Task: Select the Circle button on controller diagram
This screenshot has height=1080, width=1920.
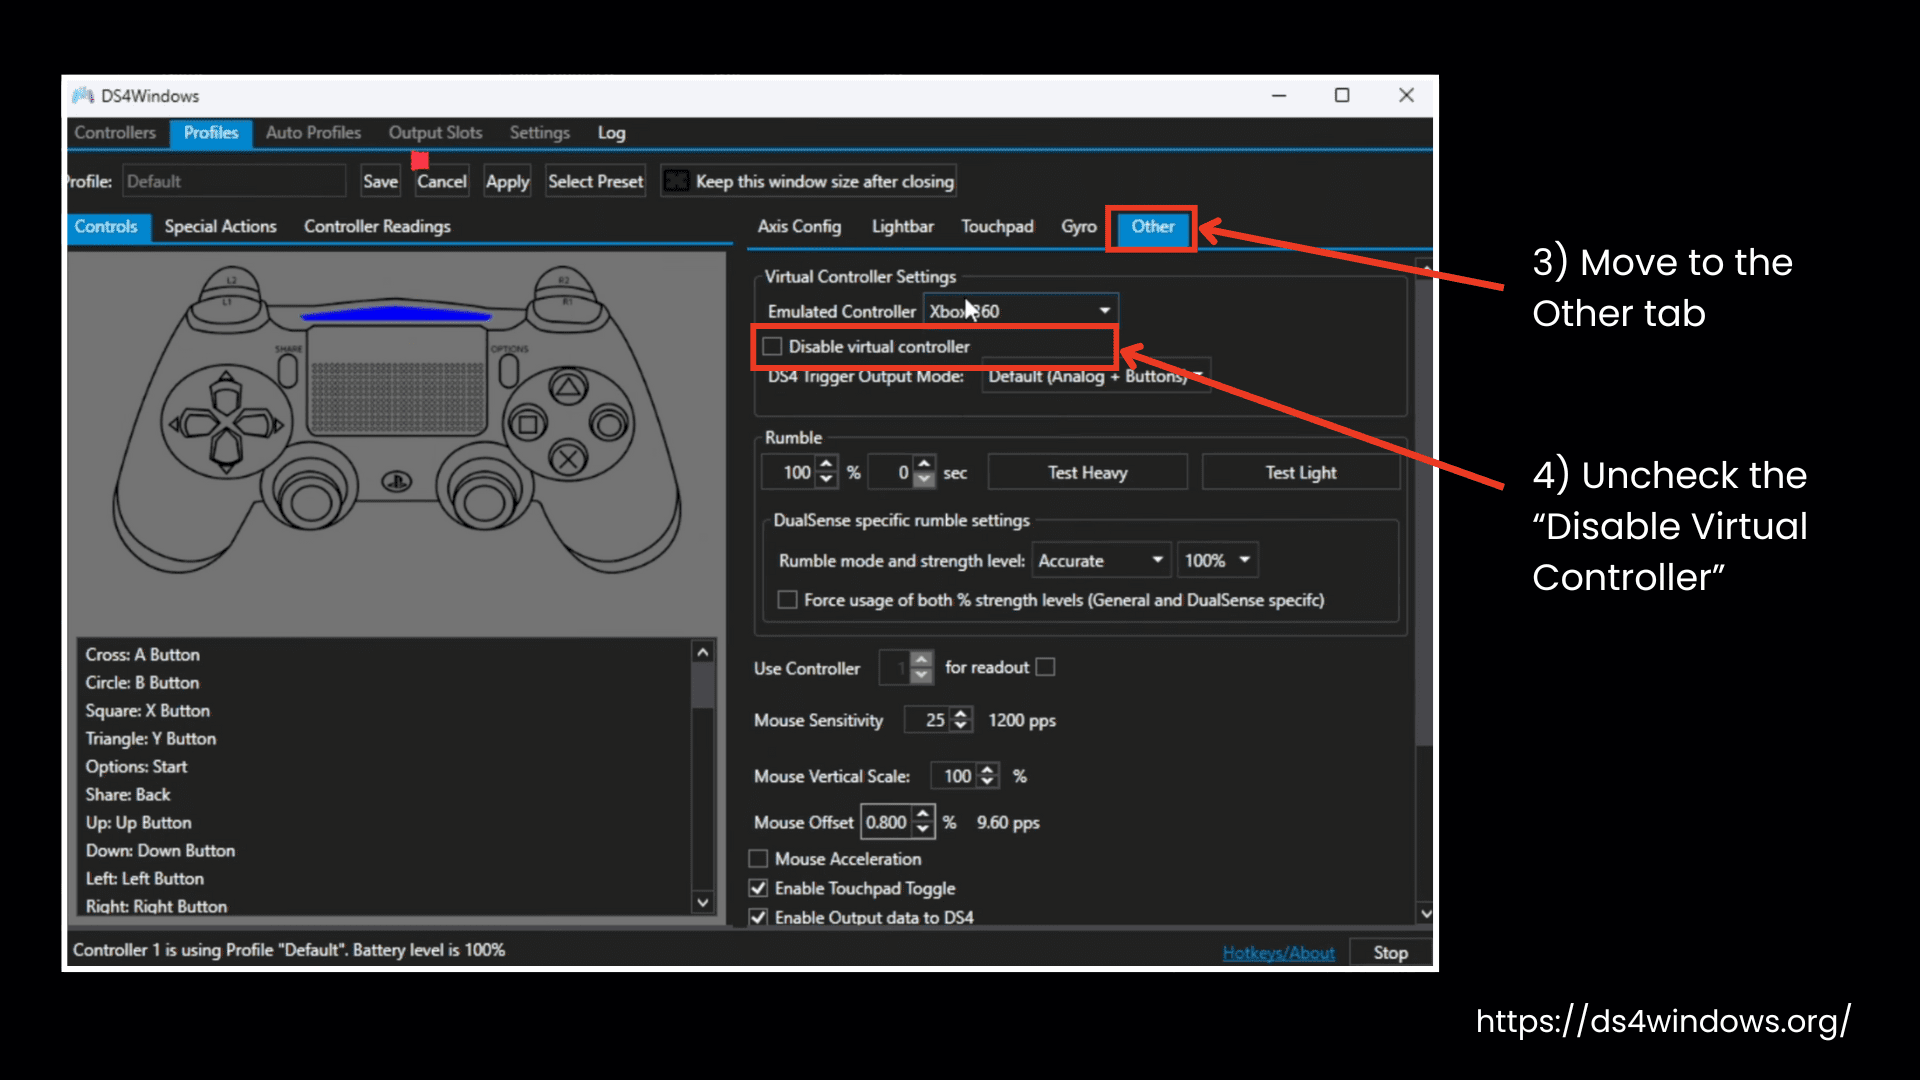Action: [x=608, y=424]
